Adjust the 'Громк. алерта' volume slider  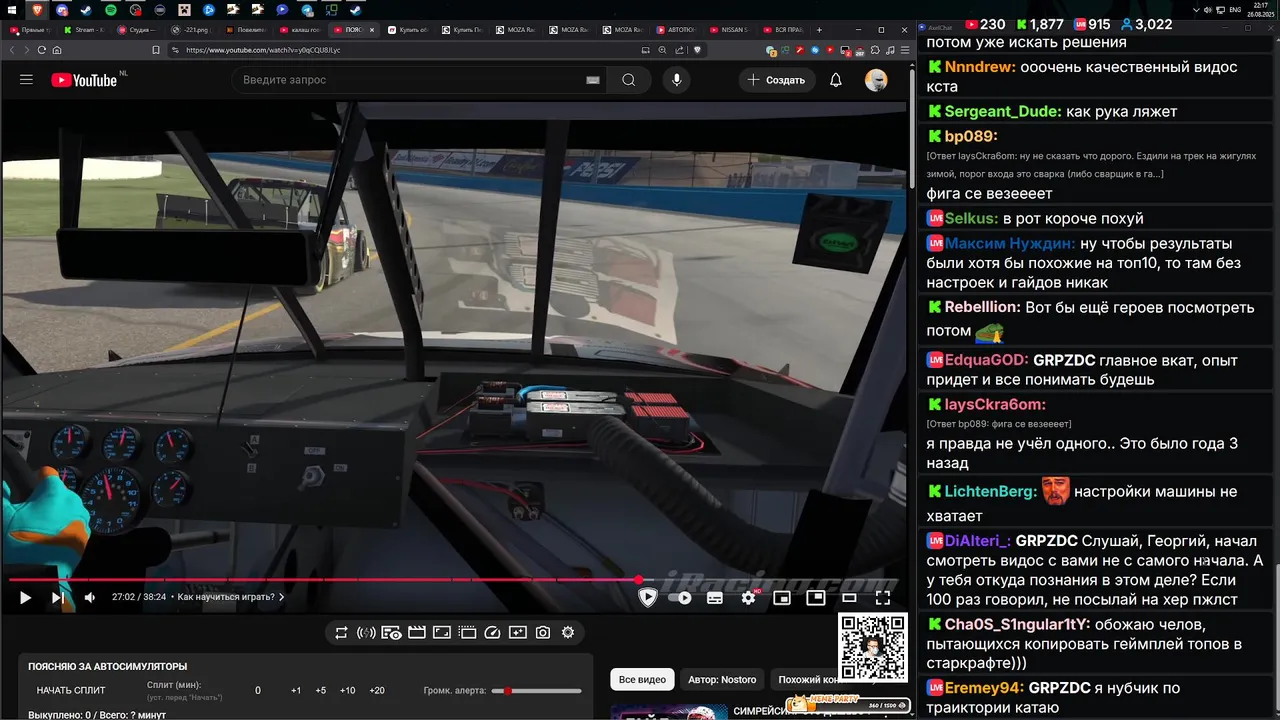tap(537, 691)
